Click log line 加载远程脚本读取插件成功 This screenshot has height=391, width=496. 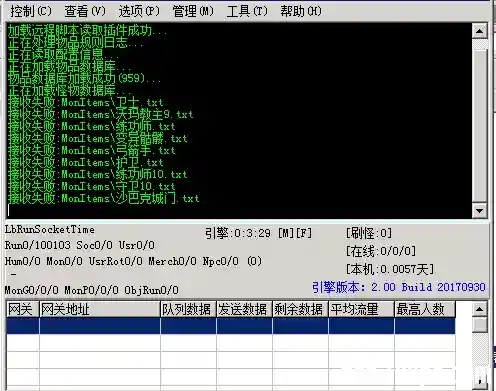click(x=87, y=31)
